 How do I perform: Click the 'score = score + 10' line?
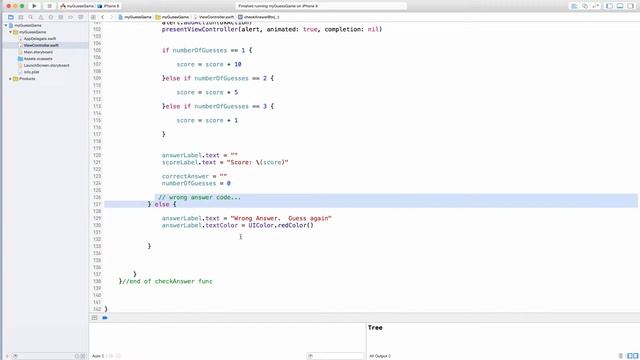[x=209, y=64]
